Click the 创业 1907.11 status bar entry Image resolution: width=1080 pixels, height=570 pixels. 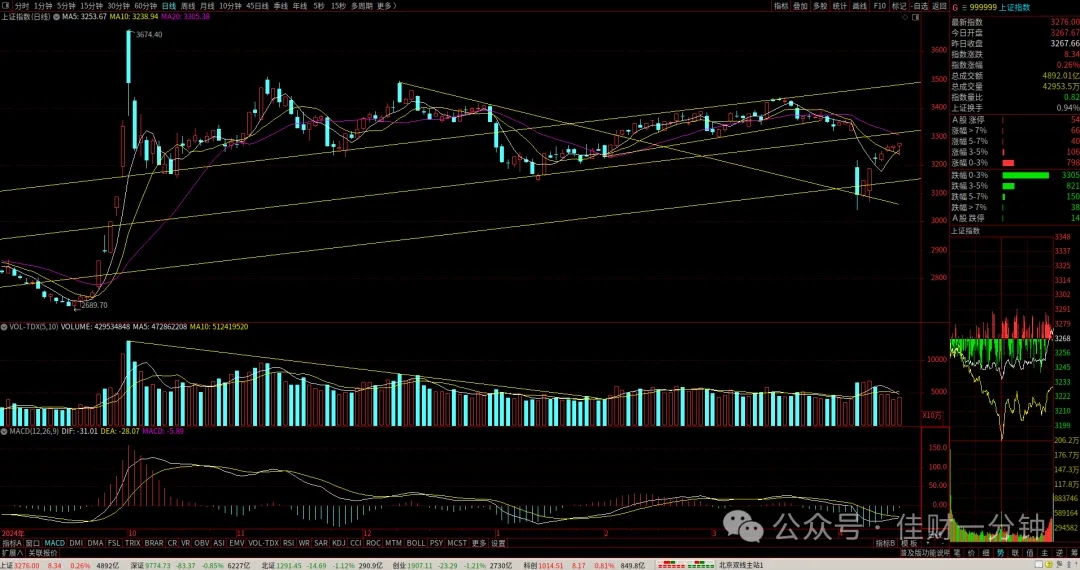(453, 565)
